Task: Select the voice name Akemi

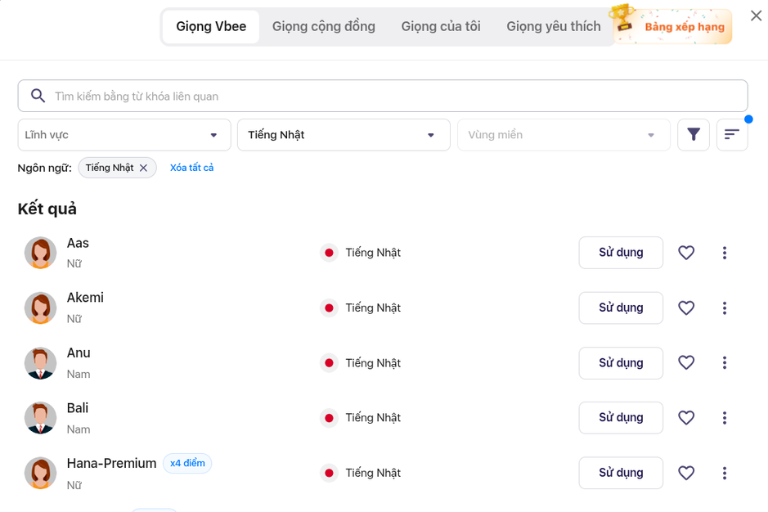Action: pyautogui.click(x=85, y=297)
